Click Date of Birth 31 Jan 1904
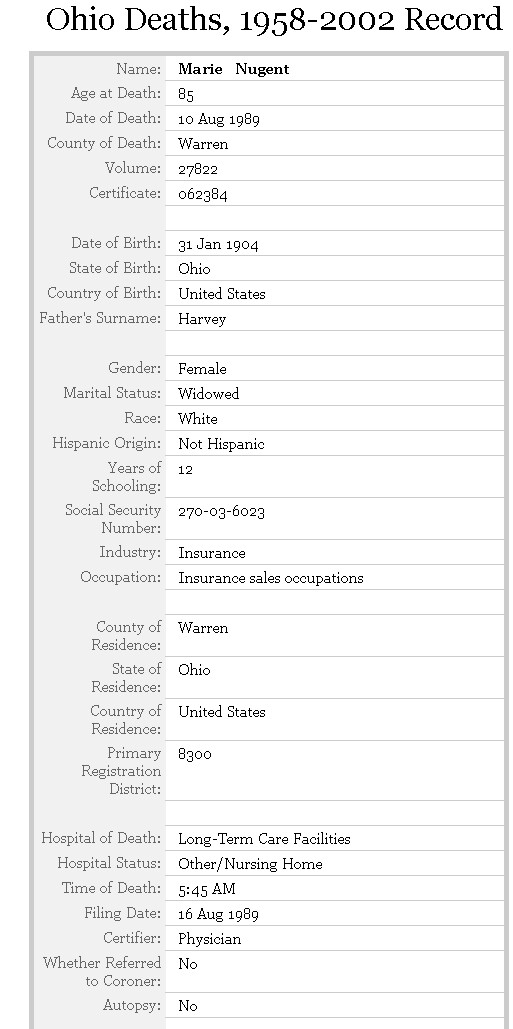 [218, 244]
